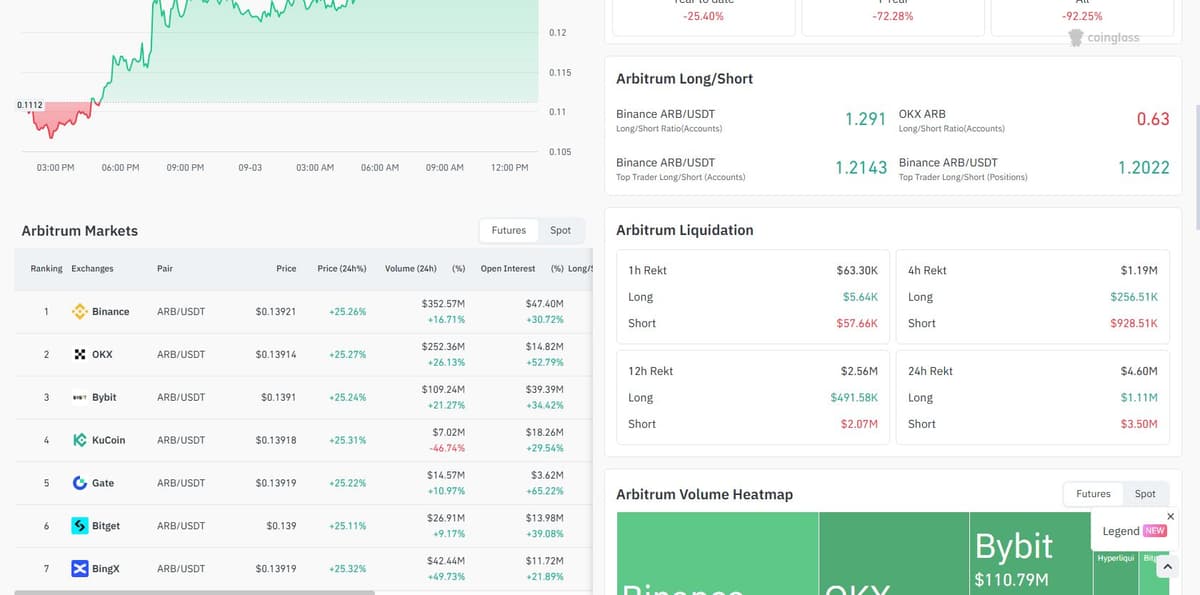Screen dimensions: 1200x595
Task: Click the horizontal scrollbar under markets table
Action: (x=194, y=592)
